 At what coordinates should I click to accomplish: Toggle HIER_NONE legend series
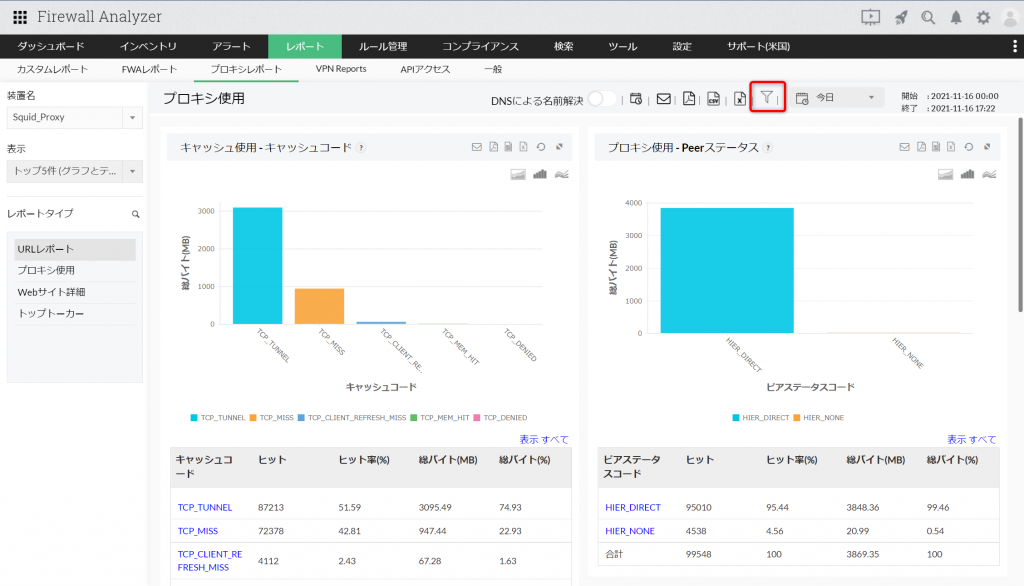[x=819, y=417]
